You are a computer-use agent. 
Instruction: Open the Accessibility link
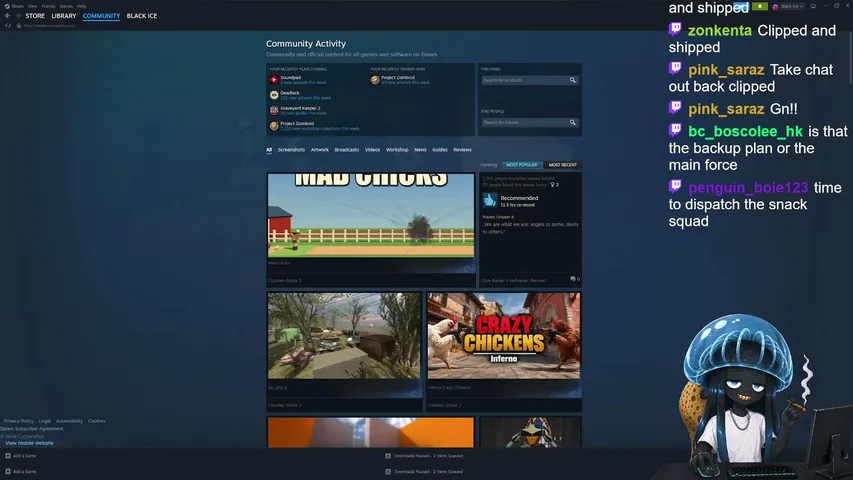(69, 421)
